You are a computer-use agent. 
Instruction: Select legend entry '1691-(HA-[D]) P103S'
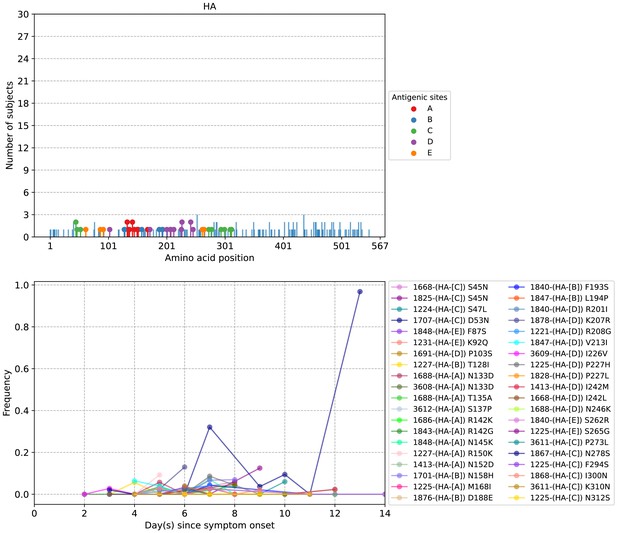click(x=442, y=354)
